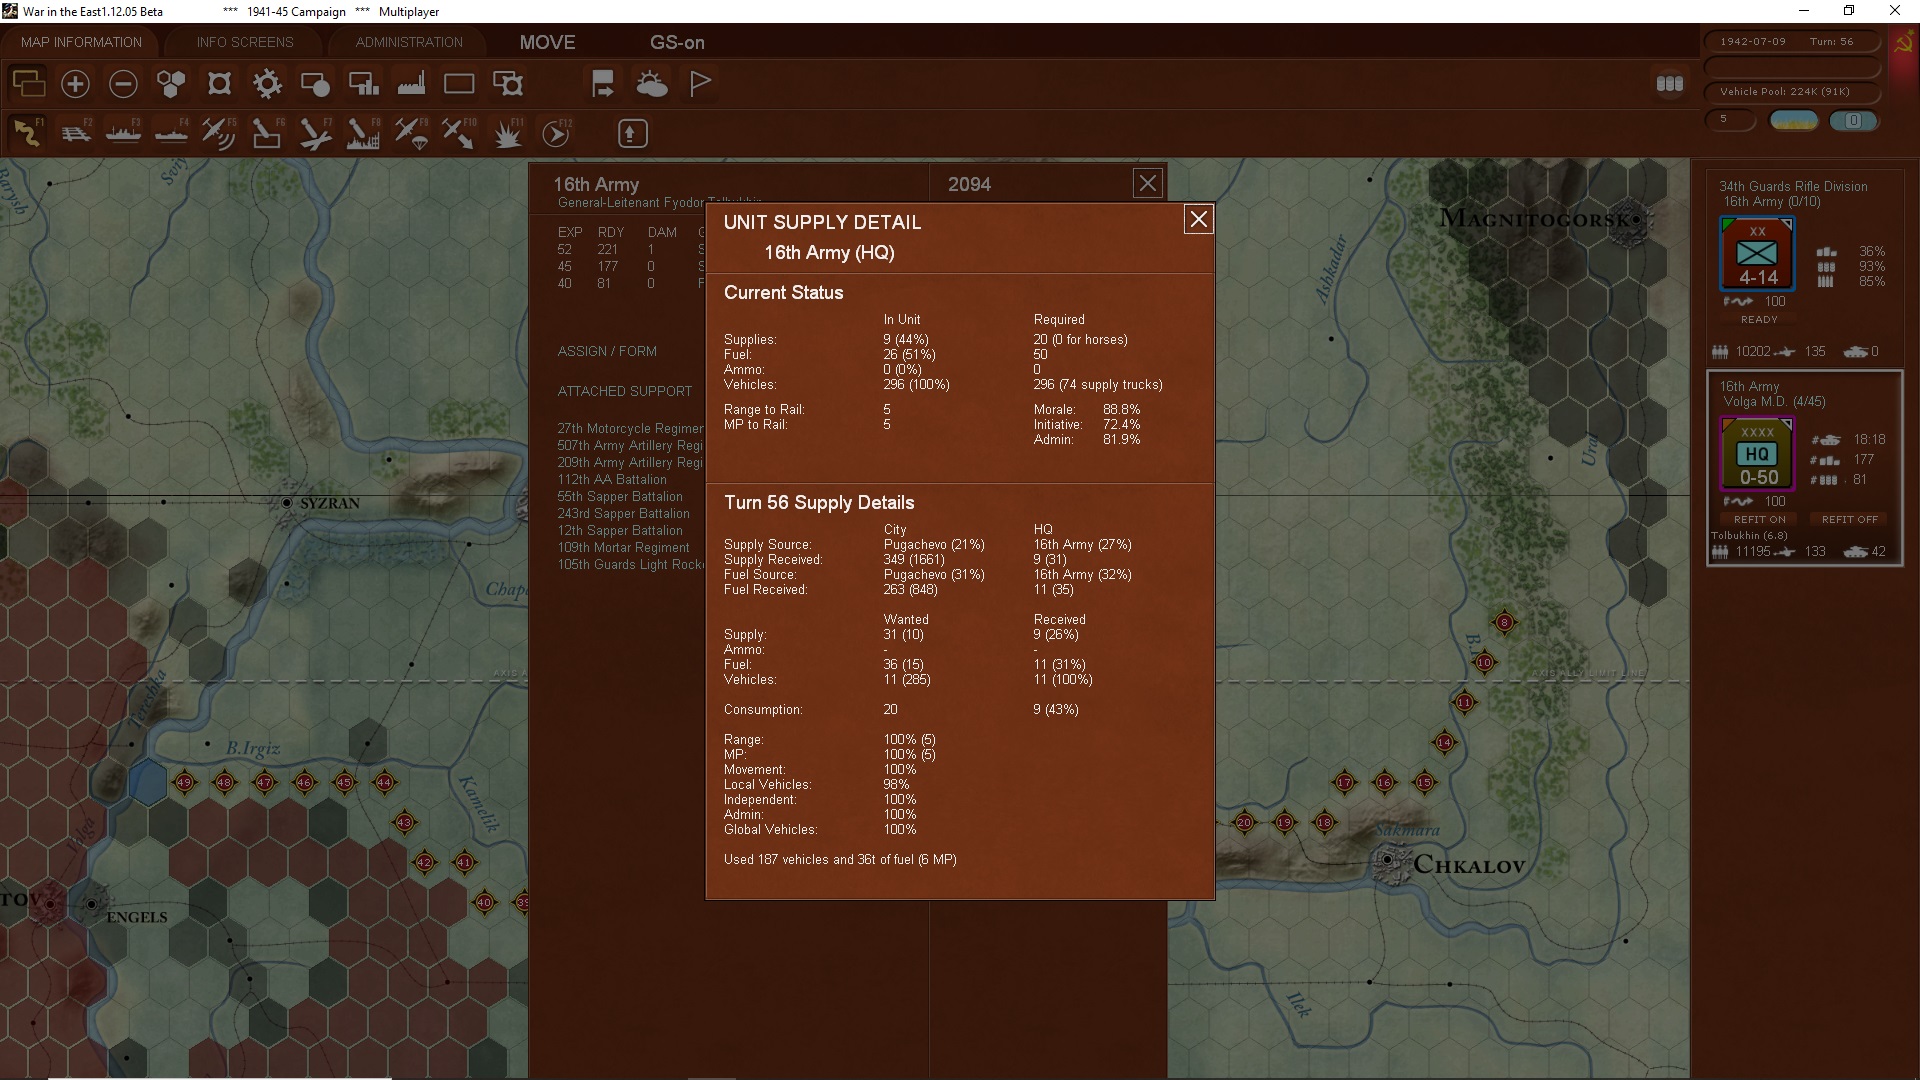Select the F5 air recon icon

[219, 133]
